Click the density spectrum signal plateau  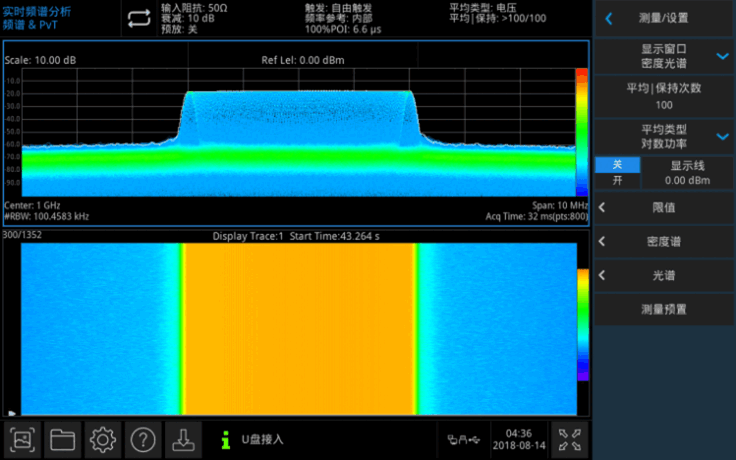(x=299, y=115)
